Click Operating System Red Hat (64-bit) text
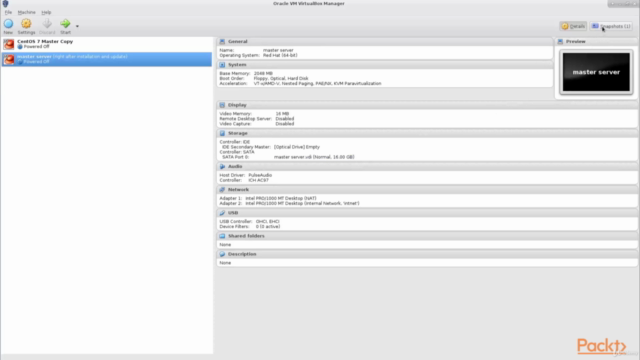Image resolution: width=640 pixels, height=360 pixels. pyautogui.click(x=280, y=56)
